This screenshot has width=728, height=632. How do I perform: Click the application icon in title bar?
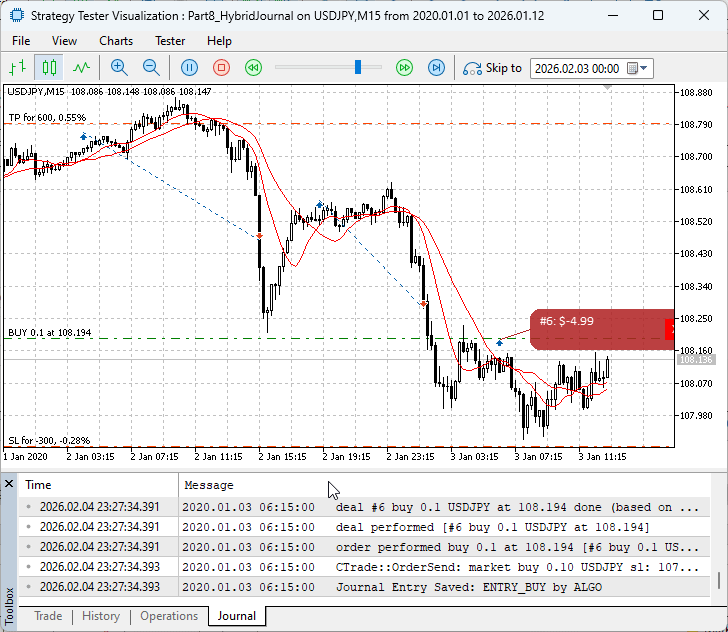tap(16, 15)
